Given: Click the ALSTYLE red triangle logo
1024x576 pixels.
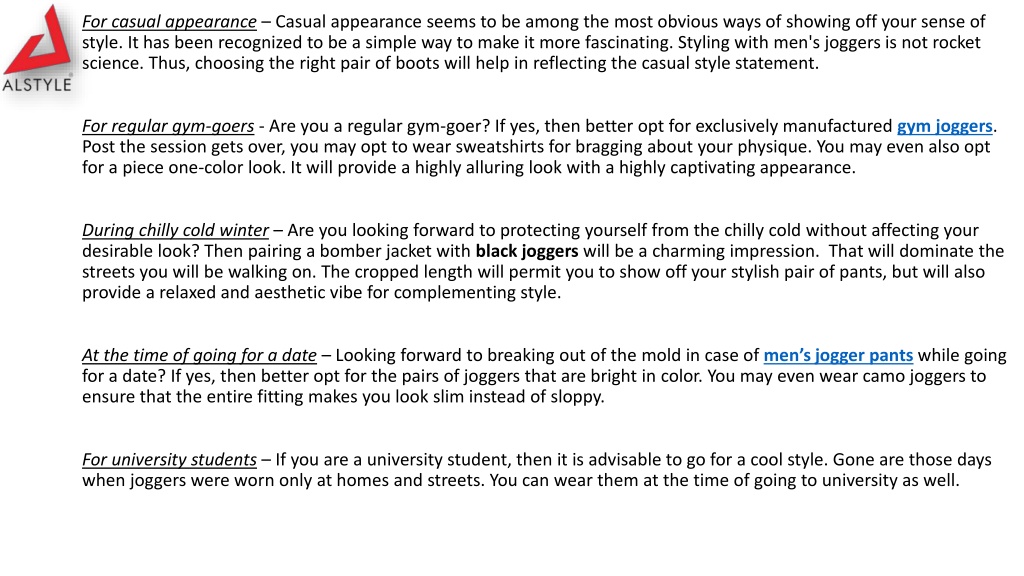Looking at the screenshot, I should pyautogui.click(x=37, y=39).
